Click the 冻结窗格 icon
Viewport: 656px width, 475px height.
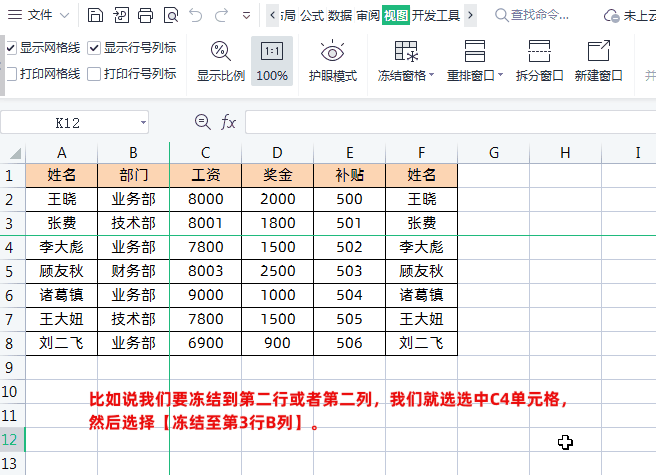pos(406,52)
